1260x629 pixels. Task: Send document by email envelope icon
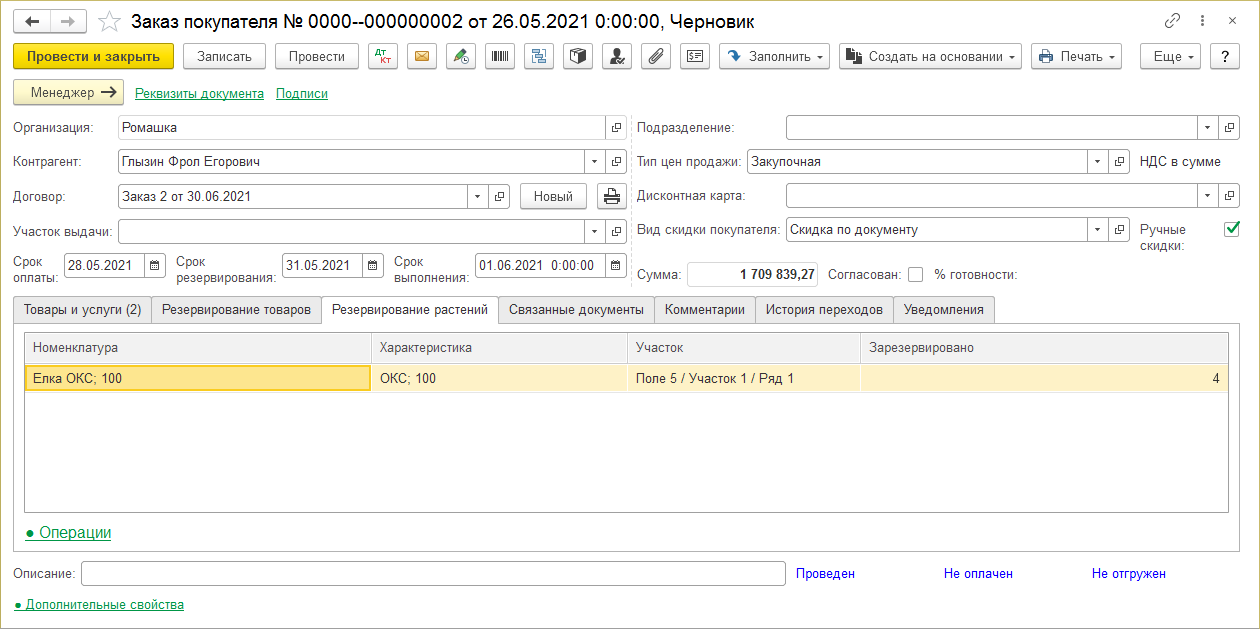pyautogui.click(x=422, y=57)
